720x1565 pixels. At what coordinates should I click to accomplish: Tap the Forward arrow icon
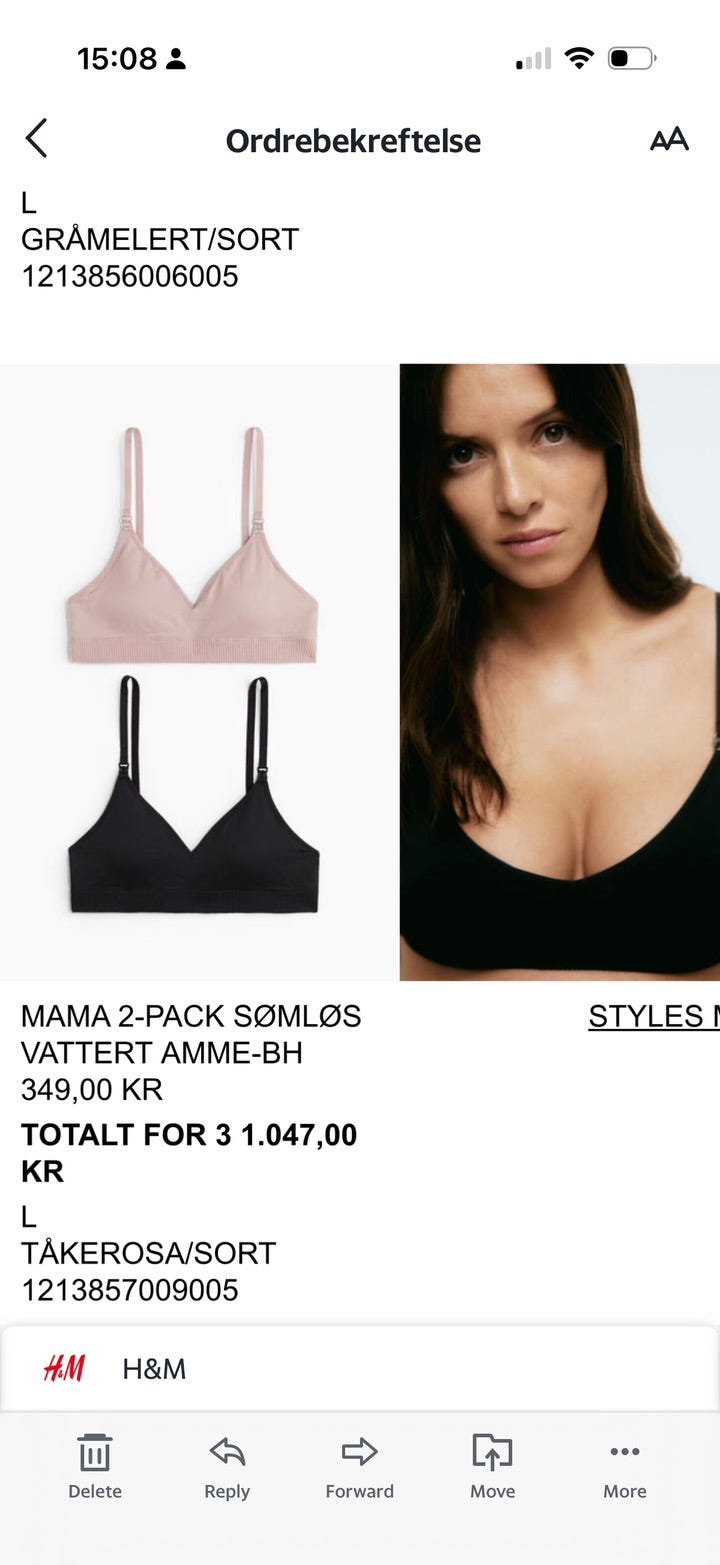[x=359, y=1452]
